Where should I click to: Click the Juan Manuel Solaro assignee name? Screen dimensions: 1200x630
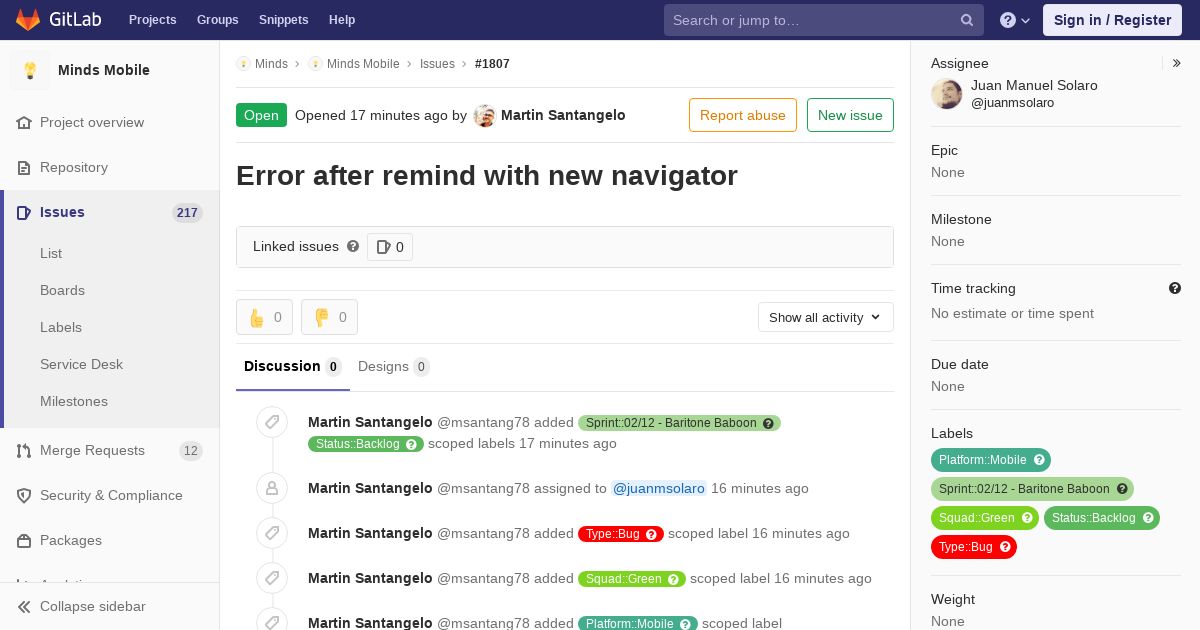[x=1034, y=85]
